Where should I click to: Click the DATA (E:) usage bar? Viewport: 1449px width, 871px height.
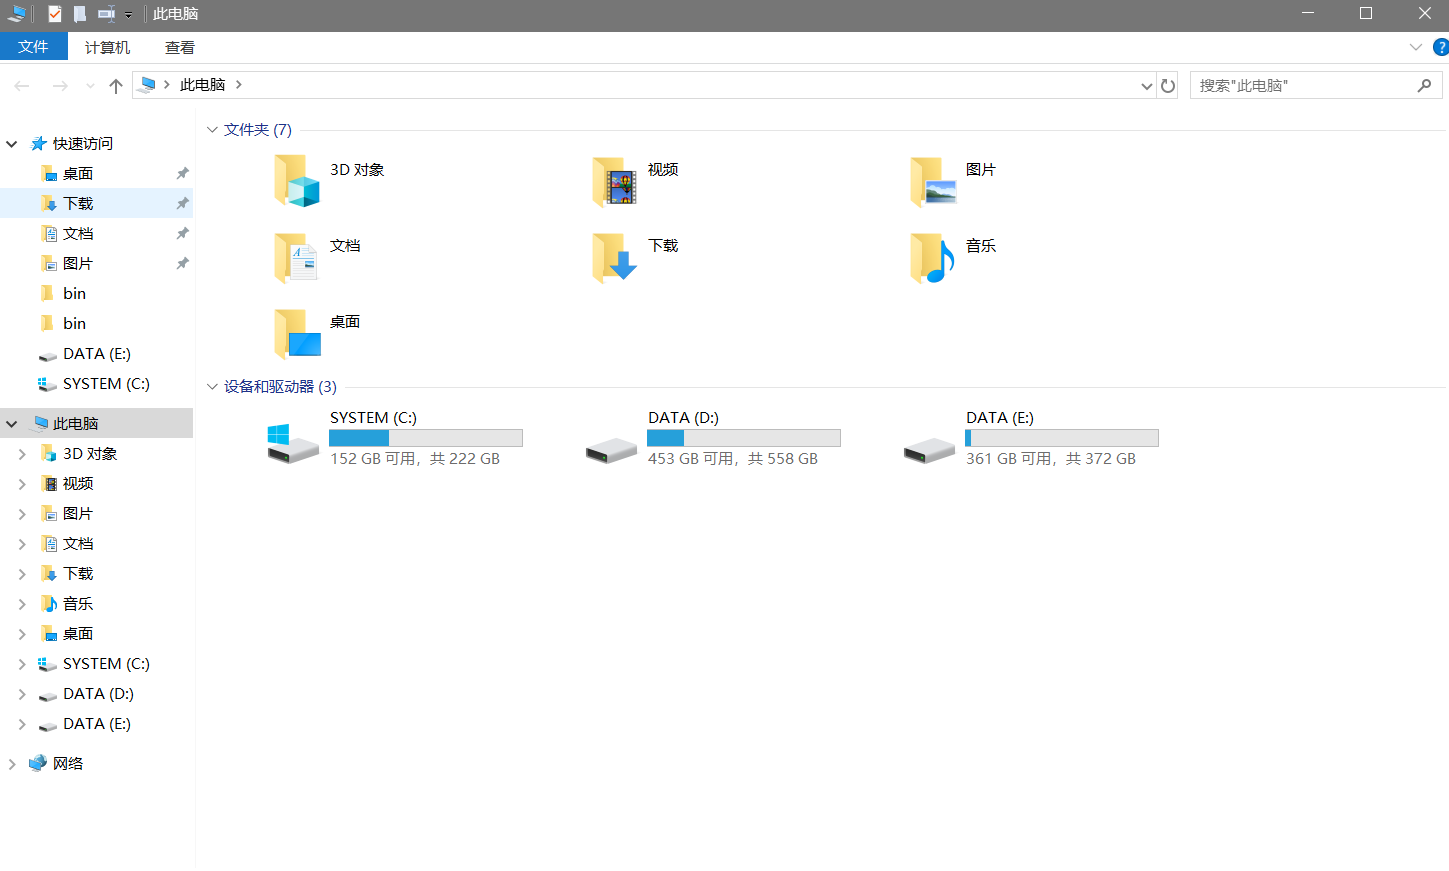click(1062, 438)
